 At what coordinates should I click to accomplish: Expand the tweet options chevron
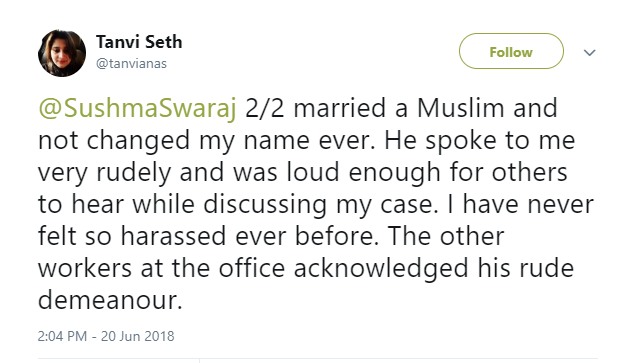click(589, 52)
